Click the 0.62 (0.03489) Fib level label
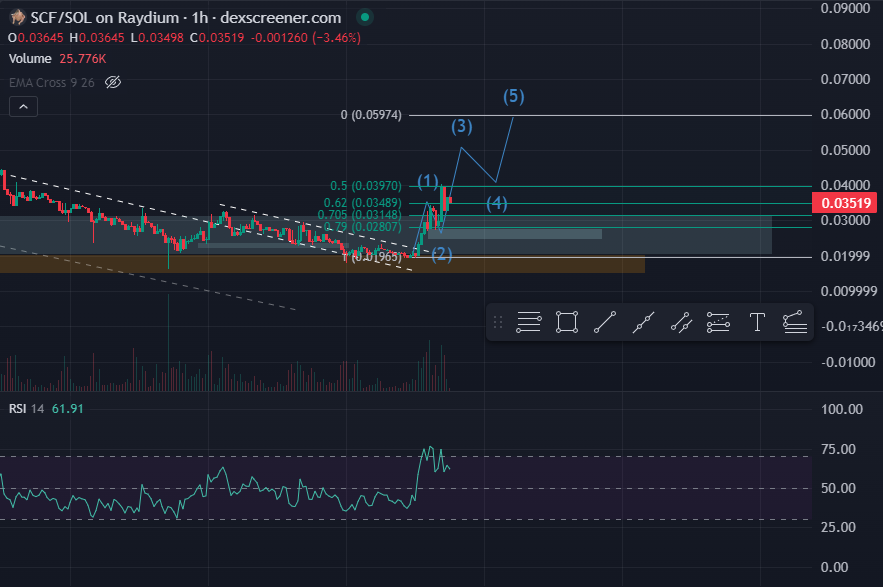Image resolution: width=883 pixels, height=587 pixels. (363, 202)
